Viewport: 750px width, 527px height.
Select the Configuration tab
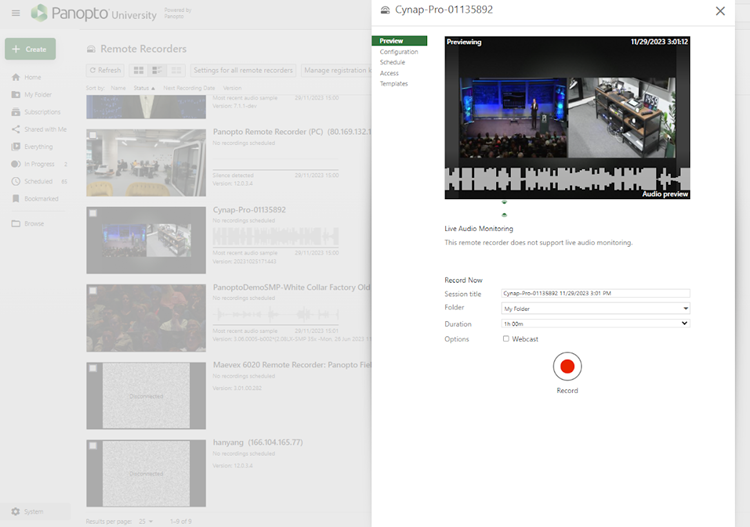(399, 52)
